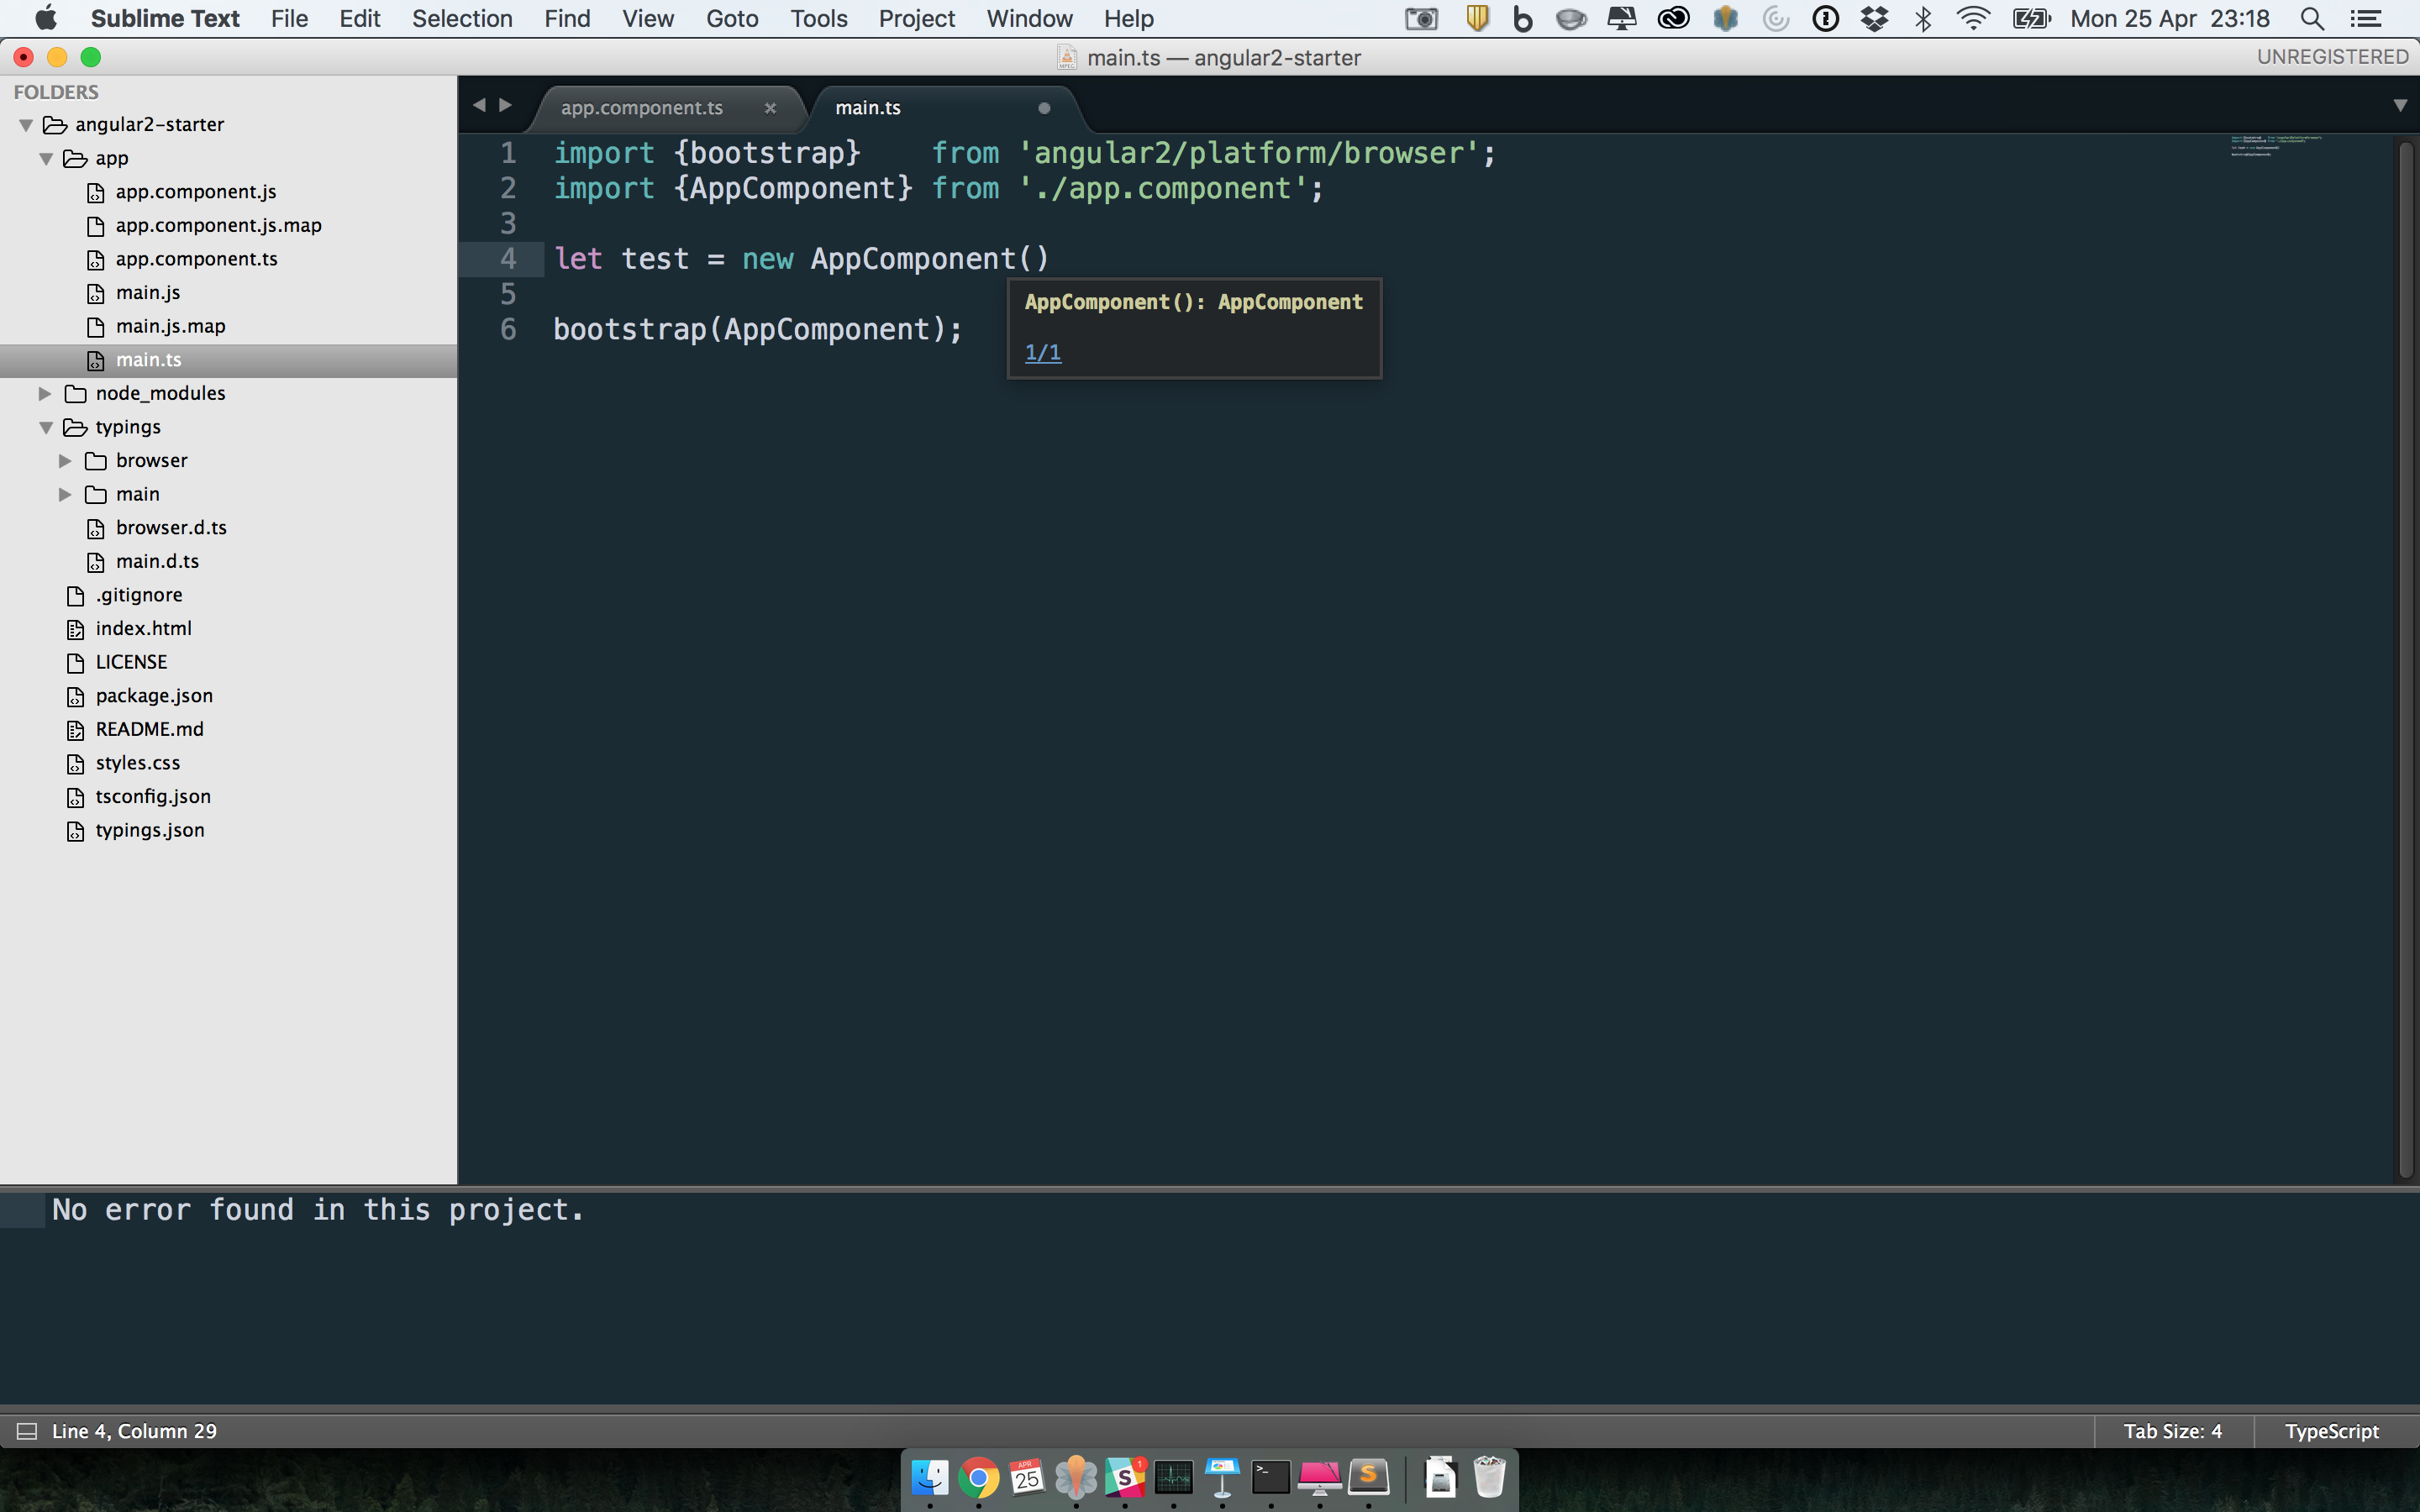Click the 1/1 signature link in popup

point(1042,353)
